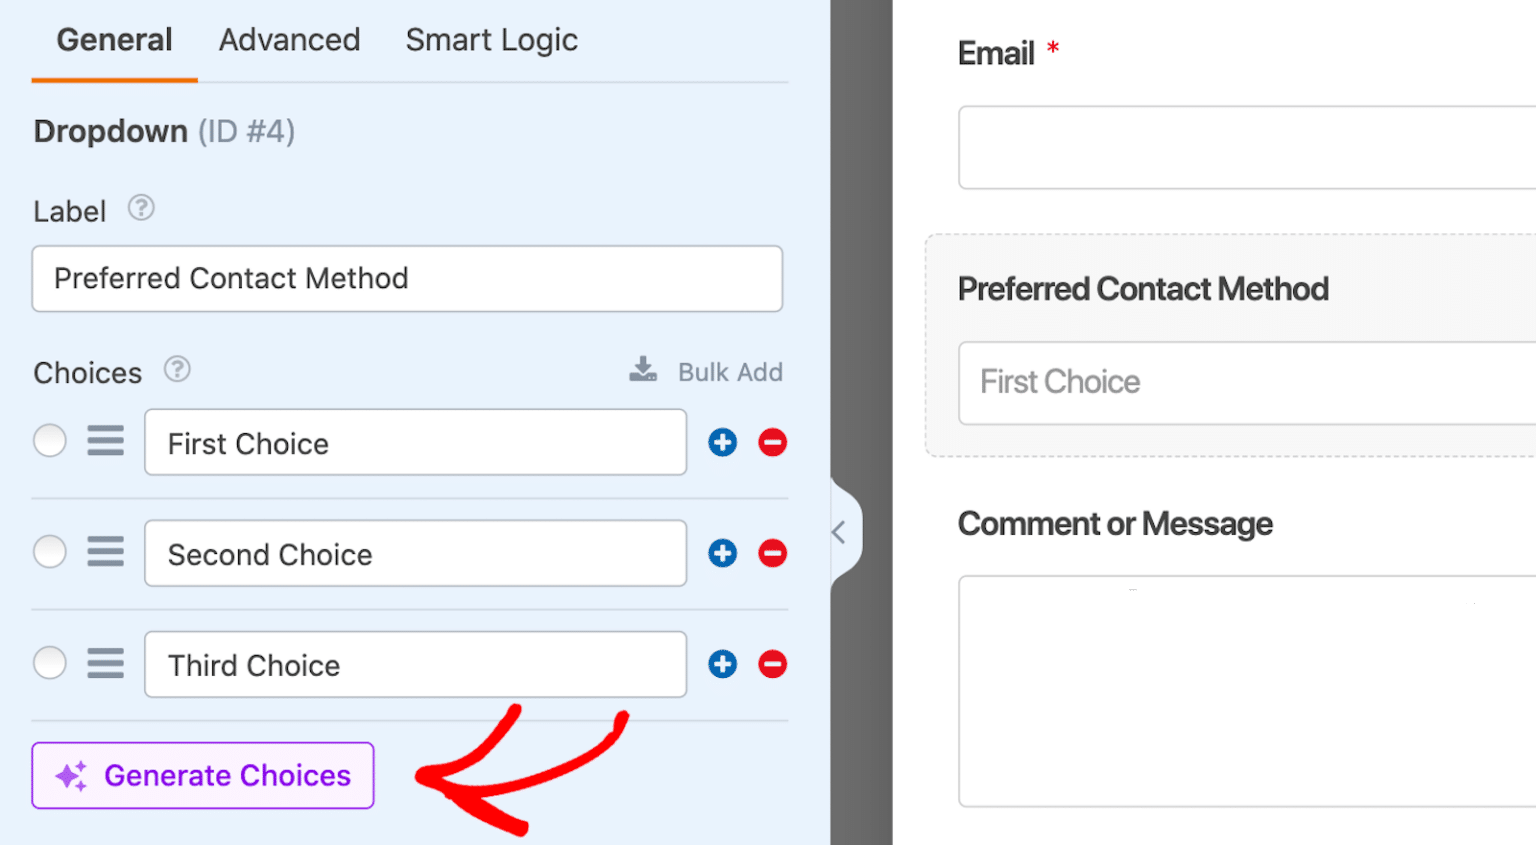
Task: Click the help icon next to Label
Action: click(x=141, y=209)
